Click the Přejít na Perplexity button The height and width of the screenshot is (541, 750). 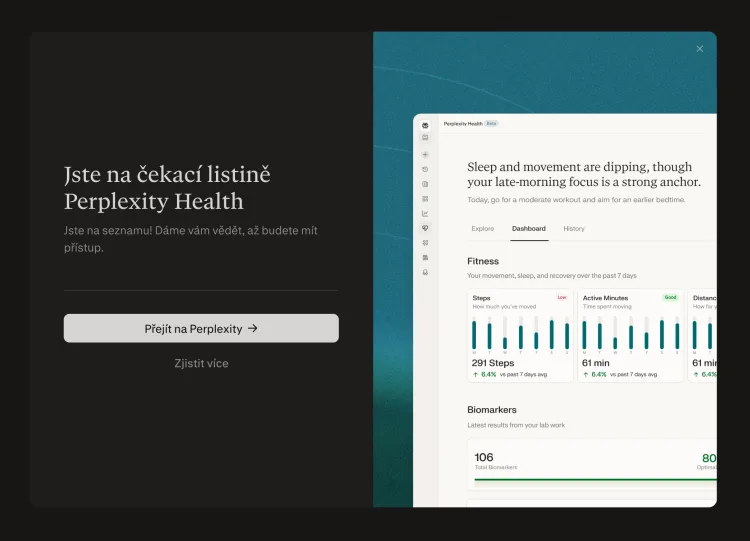coord(201,328)
